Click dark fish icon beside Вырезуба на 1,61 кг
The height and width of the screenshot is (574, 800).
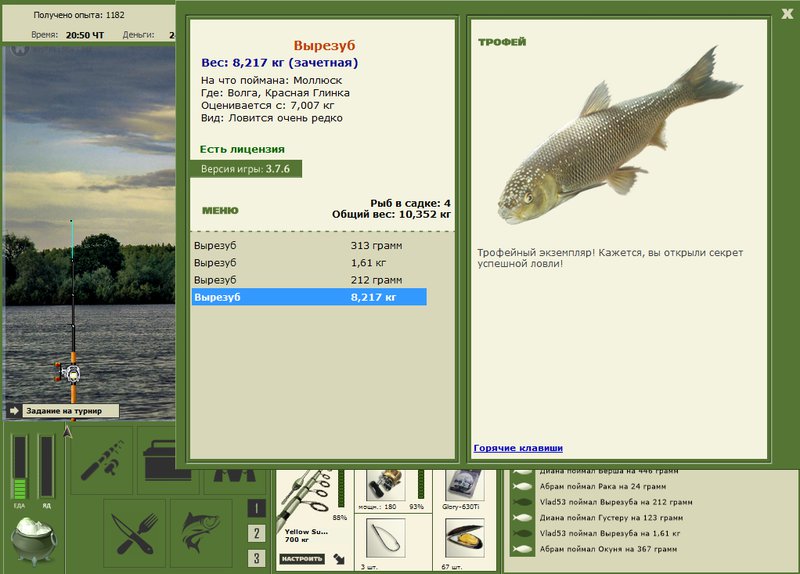point(522,534)
